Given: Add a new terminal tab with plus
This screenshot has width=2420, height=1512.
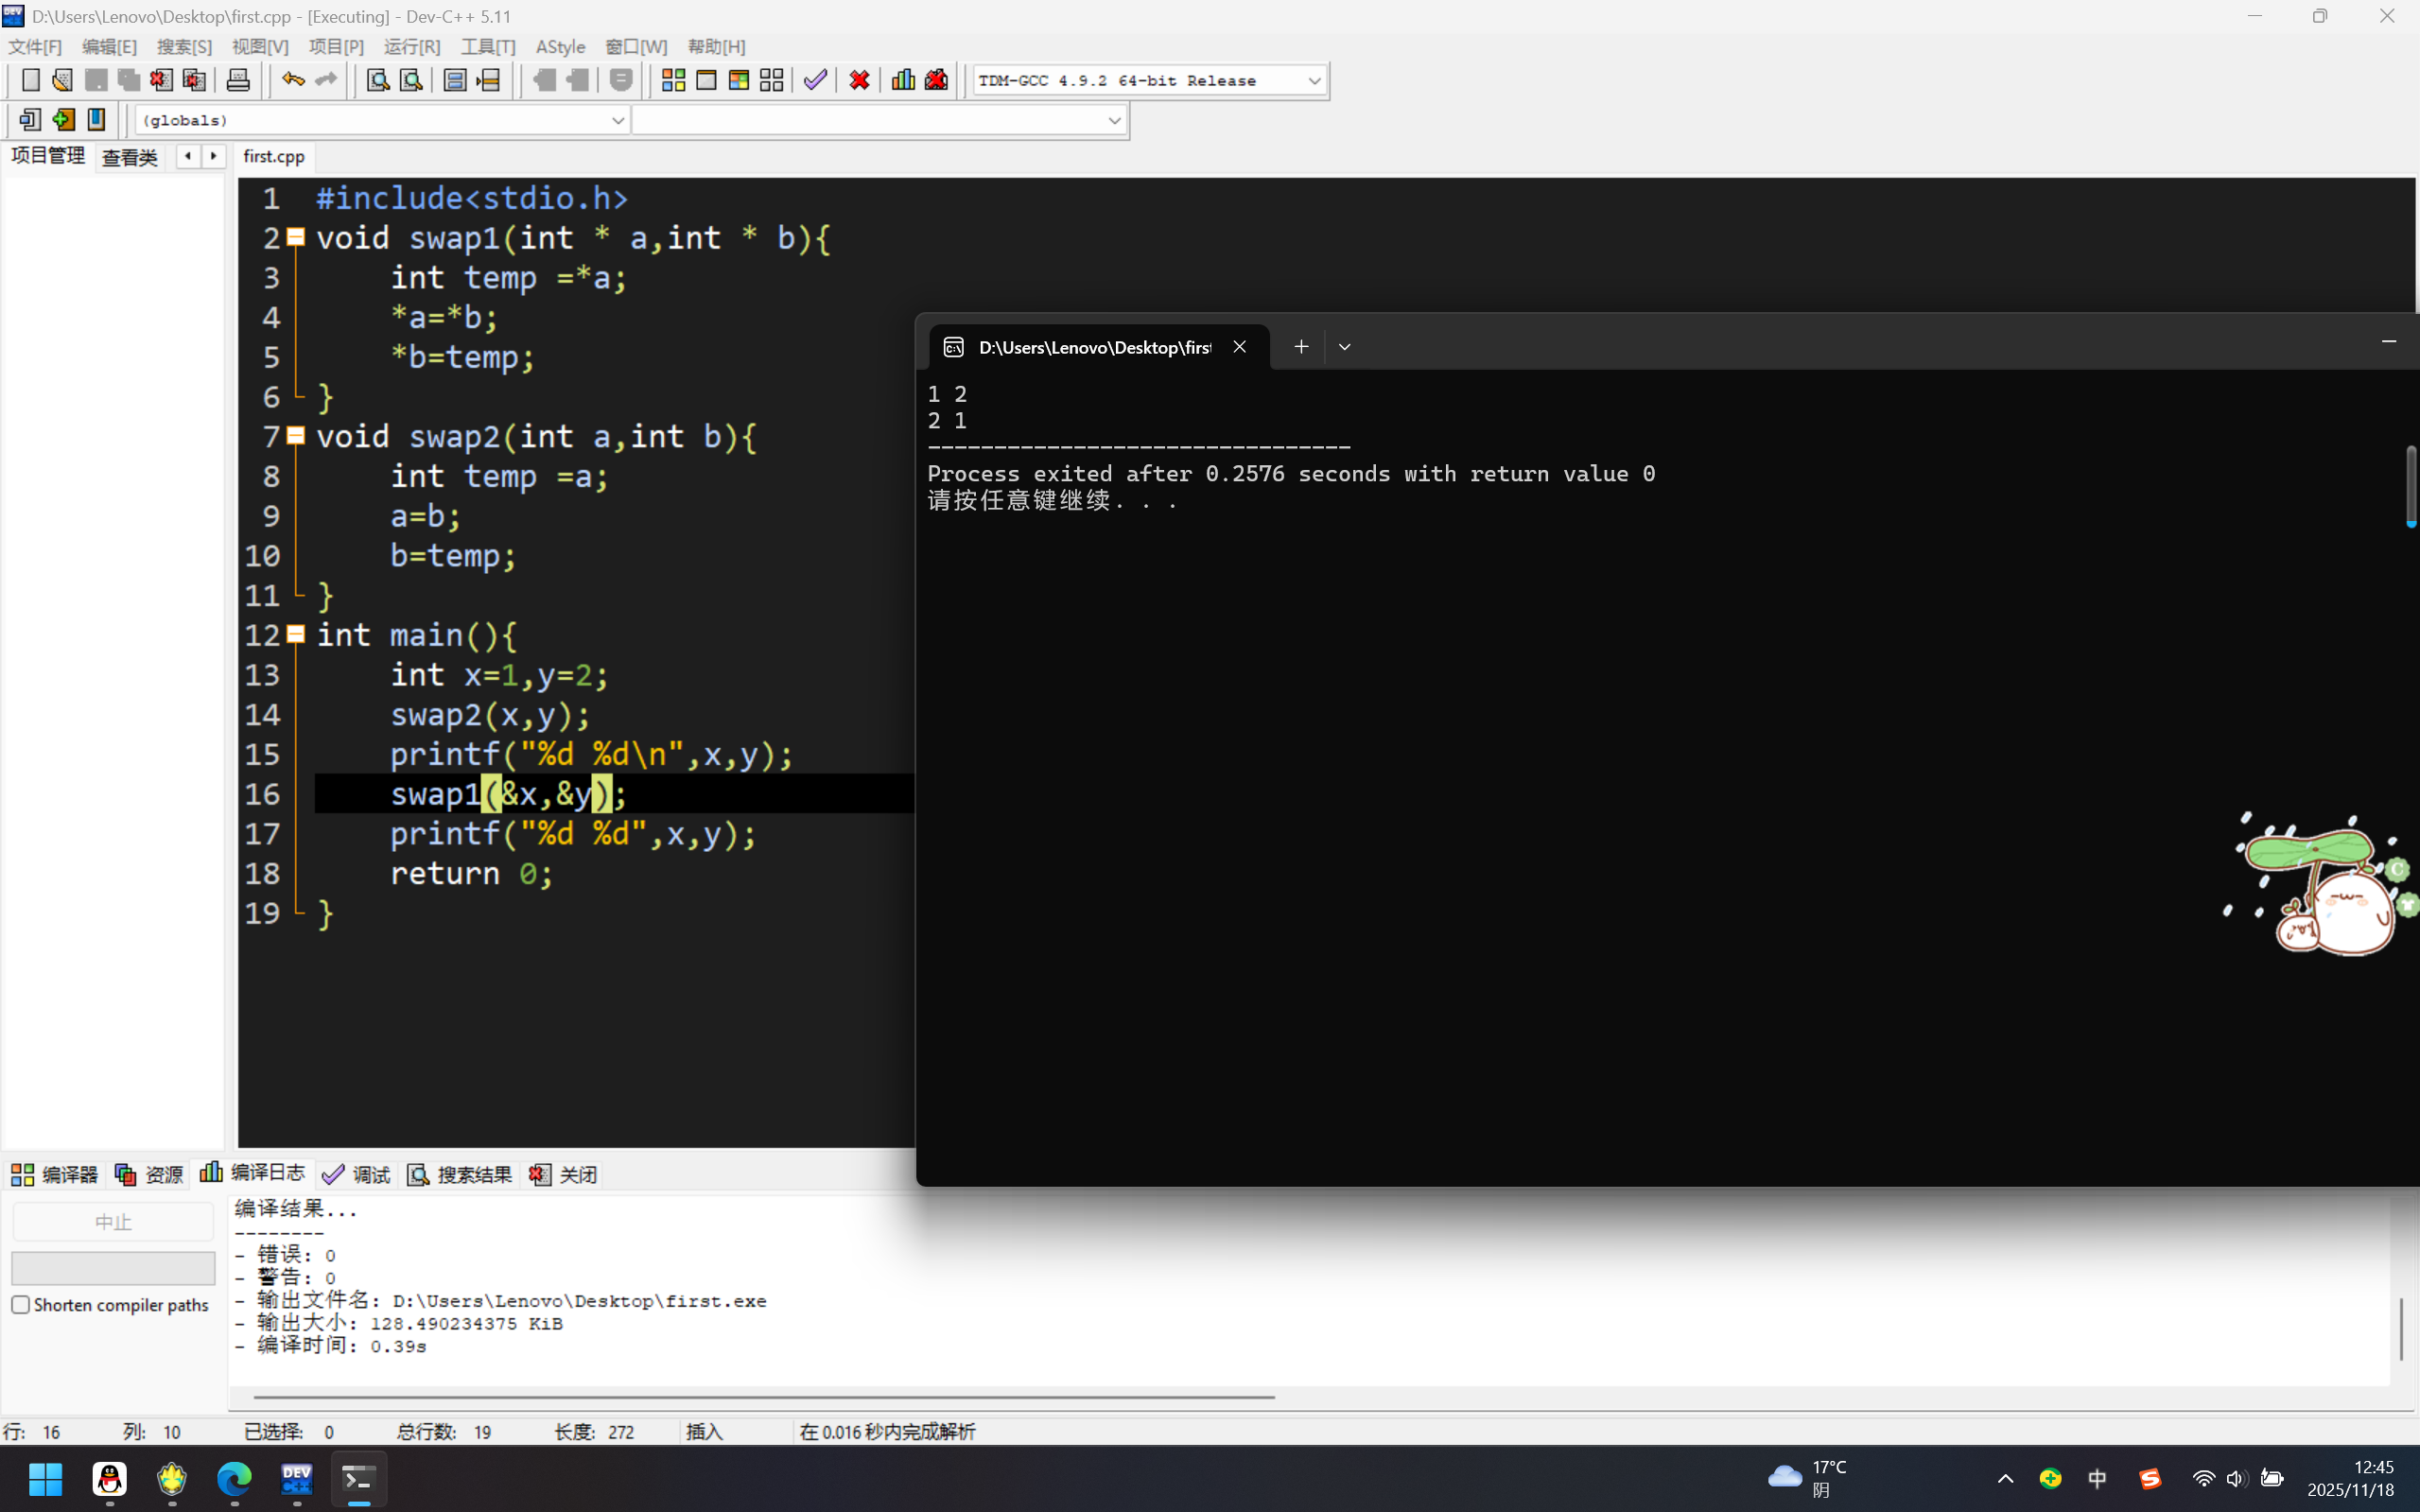Looking at the screenshot, I should [1300, 347].
